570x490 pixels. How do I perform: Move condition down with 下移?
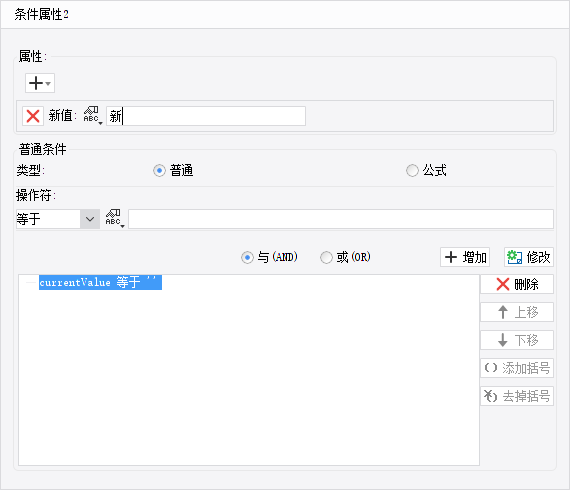click(x=517, y=340)
